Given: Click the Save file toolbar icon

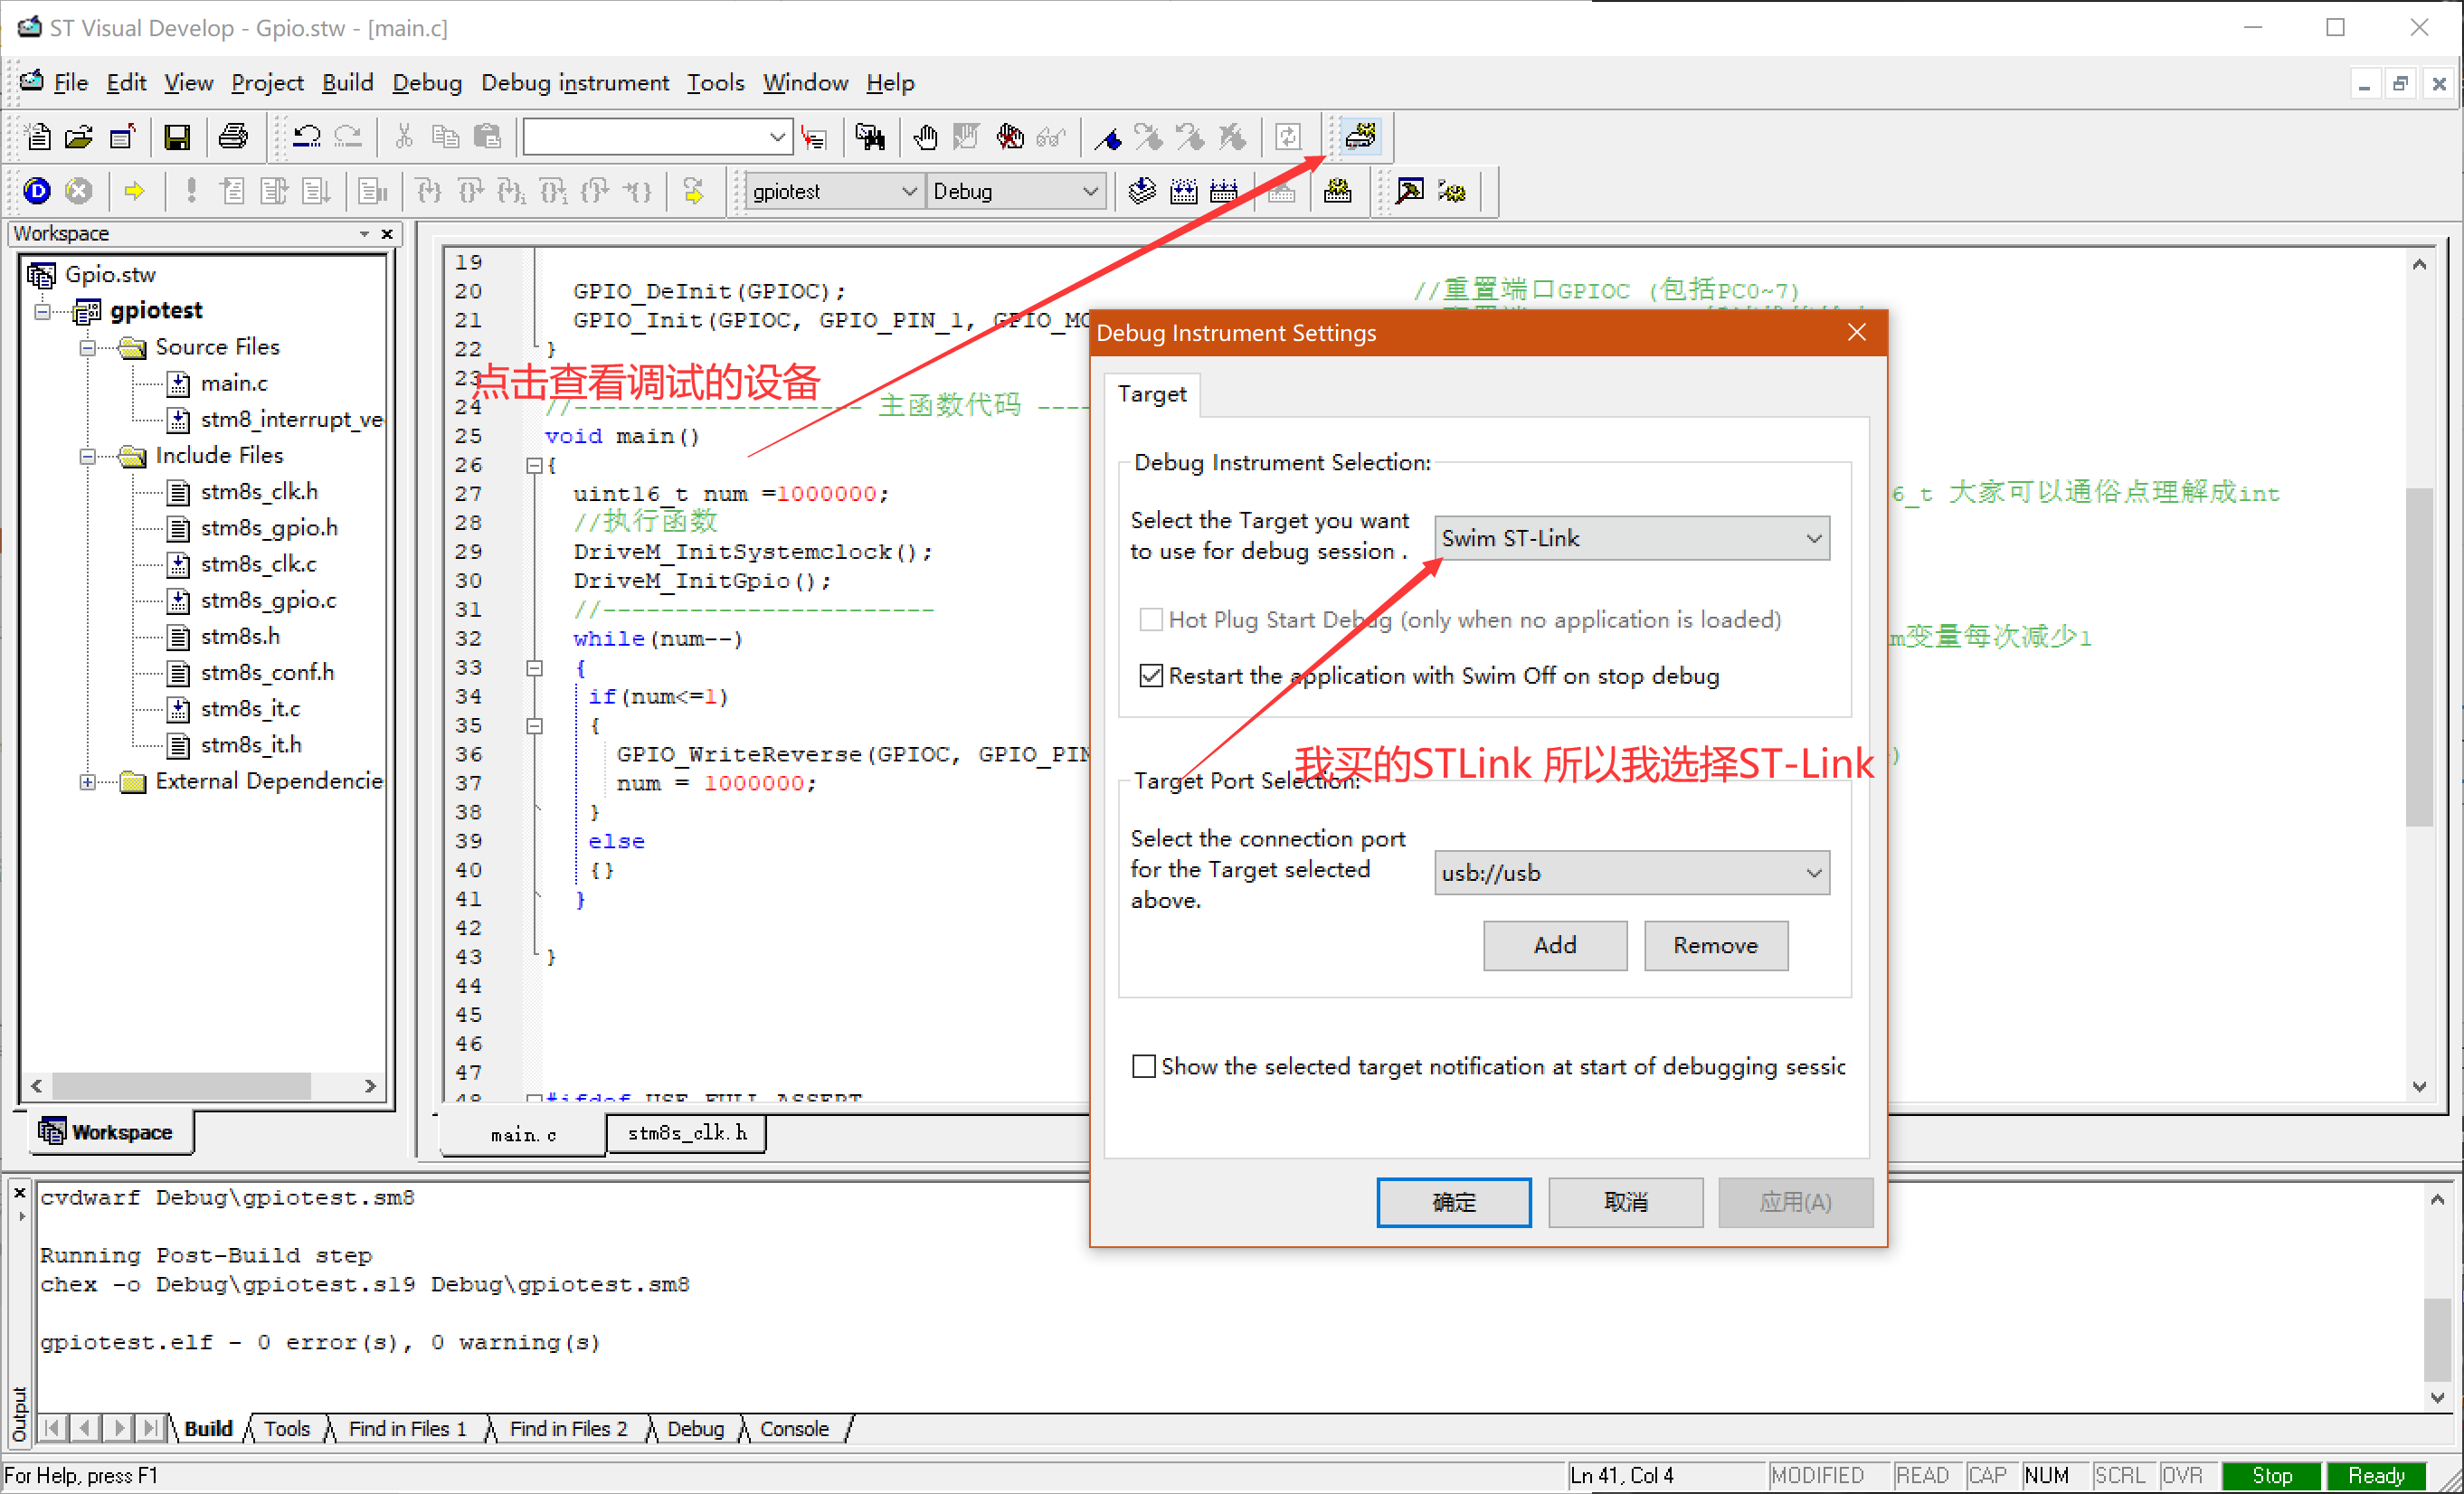Looking at the screenshot, I should [177, 136].
